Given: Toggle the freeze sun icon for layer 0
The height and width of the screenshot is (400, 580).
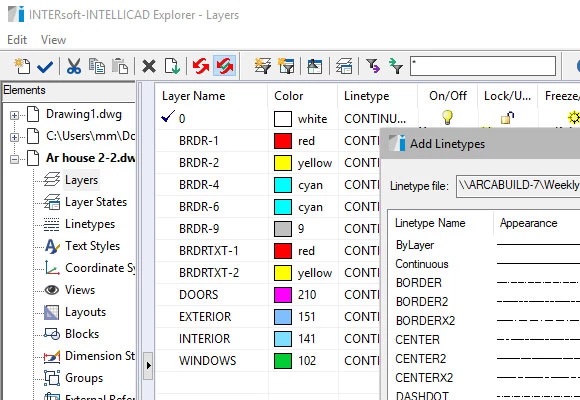Looking at the screenshot, I should (574, 118).
